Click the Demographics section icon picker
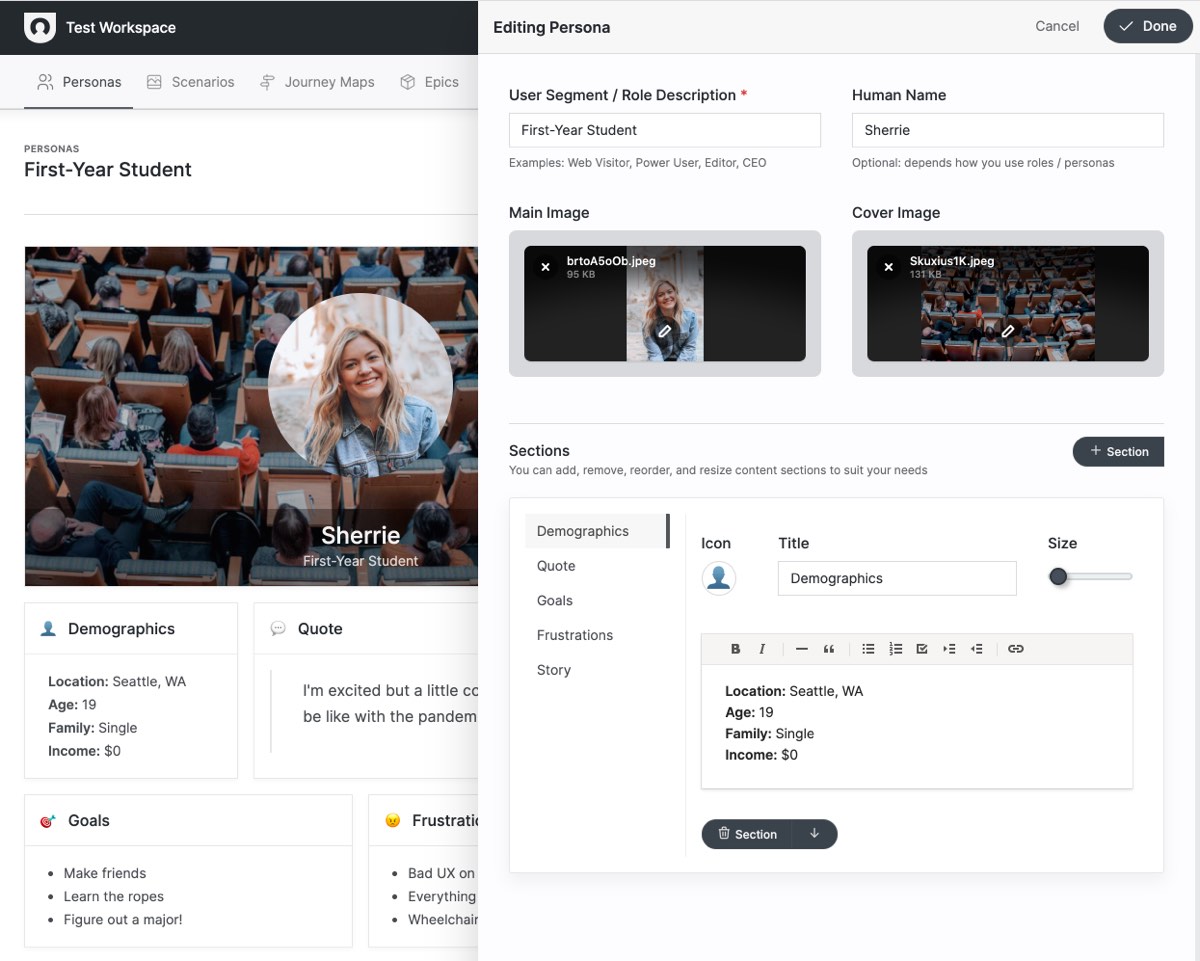This screenshot has width=1200, height=961. coord(718,577)
